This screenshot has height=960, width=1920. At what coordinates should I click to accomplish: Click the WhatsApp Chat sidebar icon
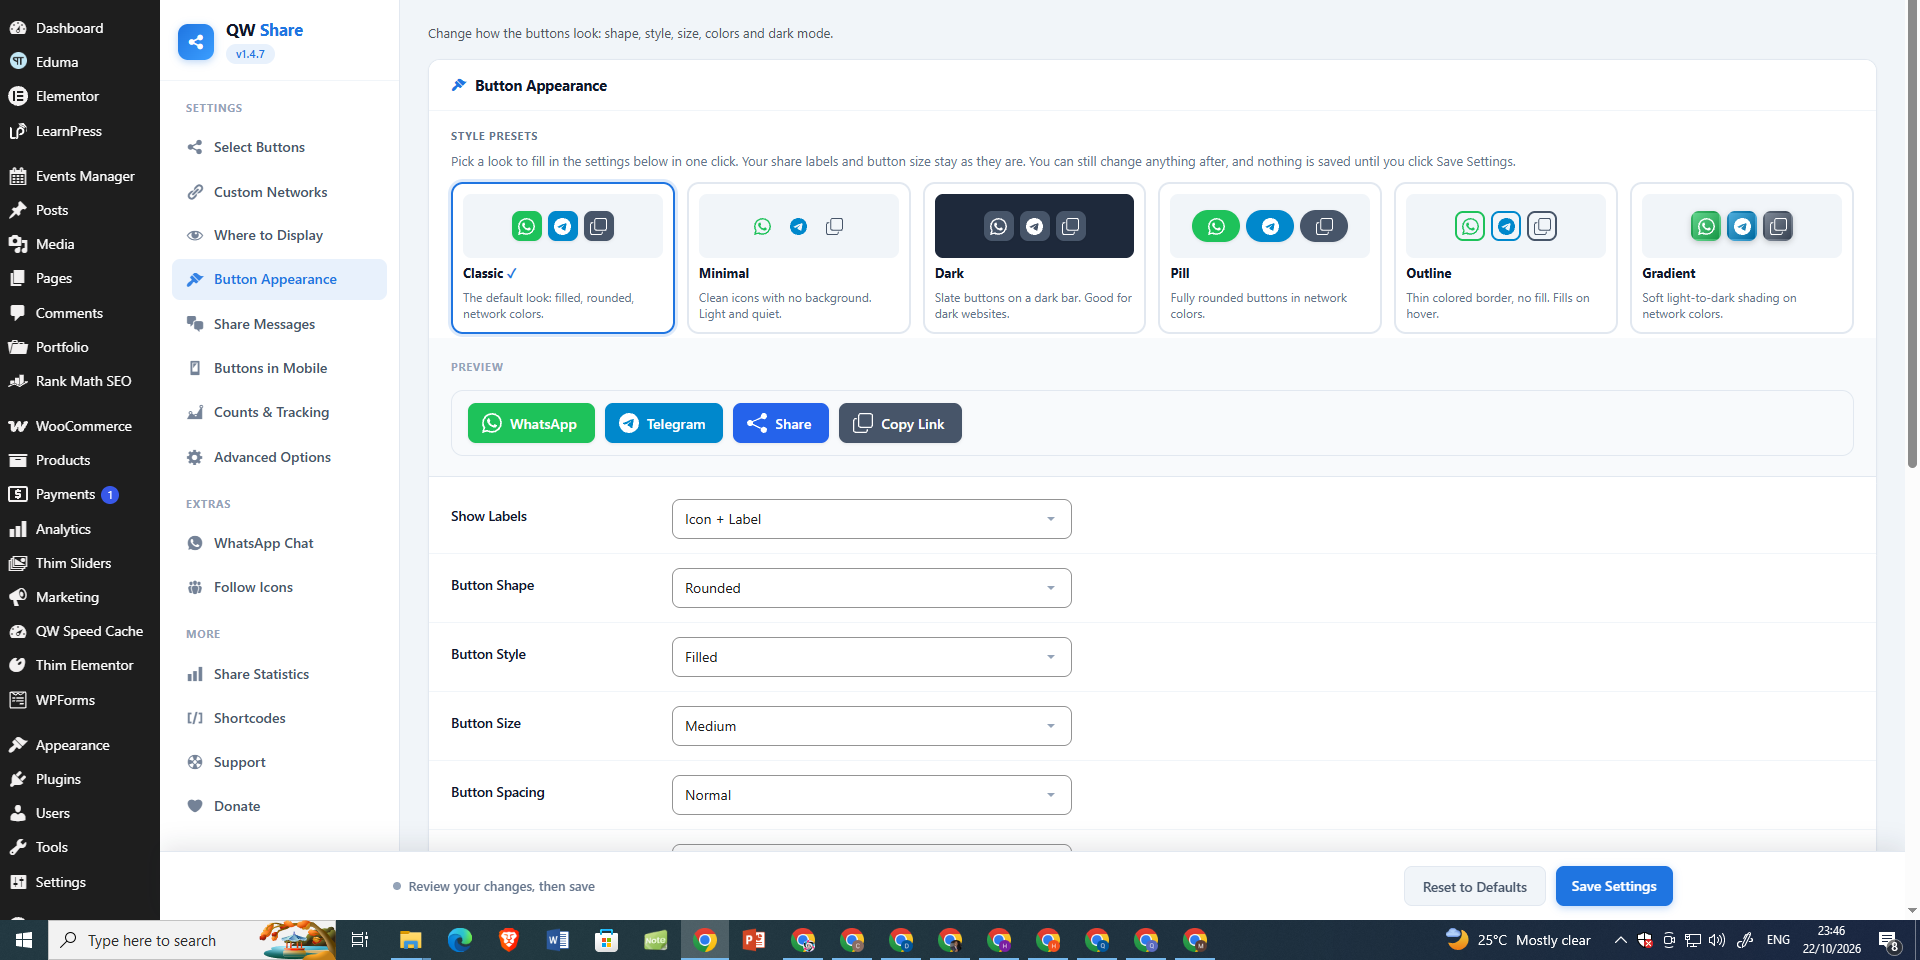tap(195, 543)
